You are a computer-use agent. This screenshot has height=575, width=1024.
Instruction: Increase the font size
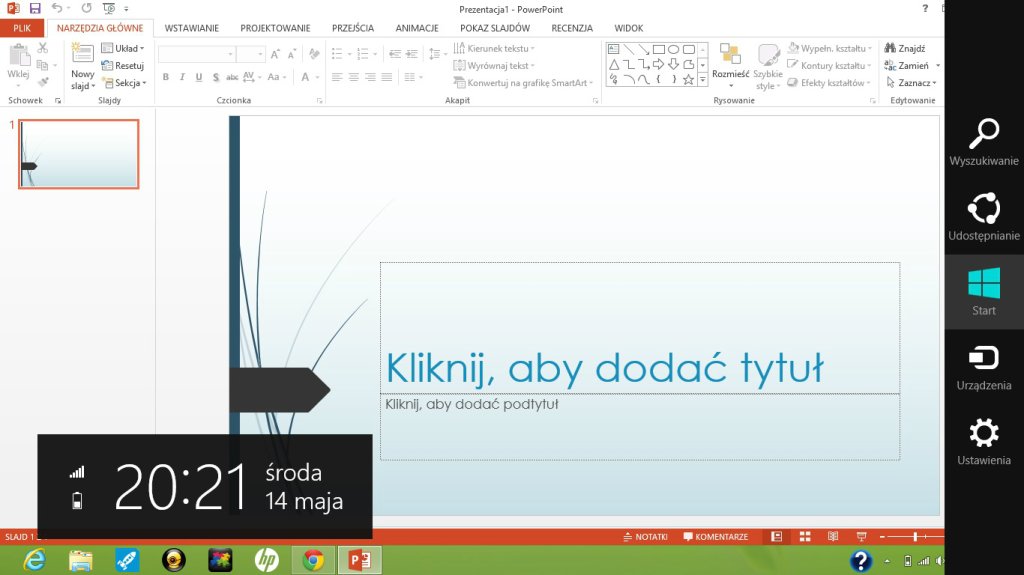click(276, 54)
